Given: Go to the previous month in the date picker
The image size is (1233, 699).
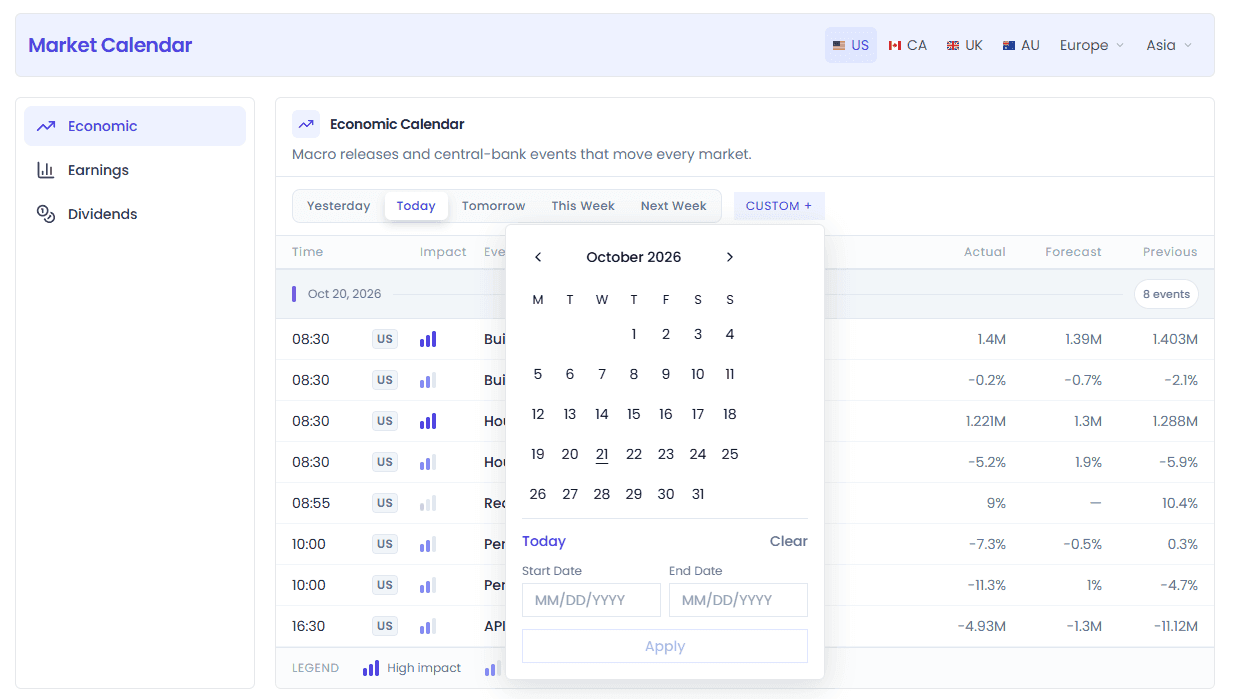Looking at the screenshot, I should [x=538, y=257].
